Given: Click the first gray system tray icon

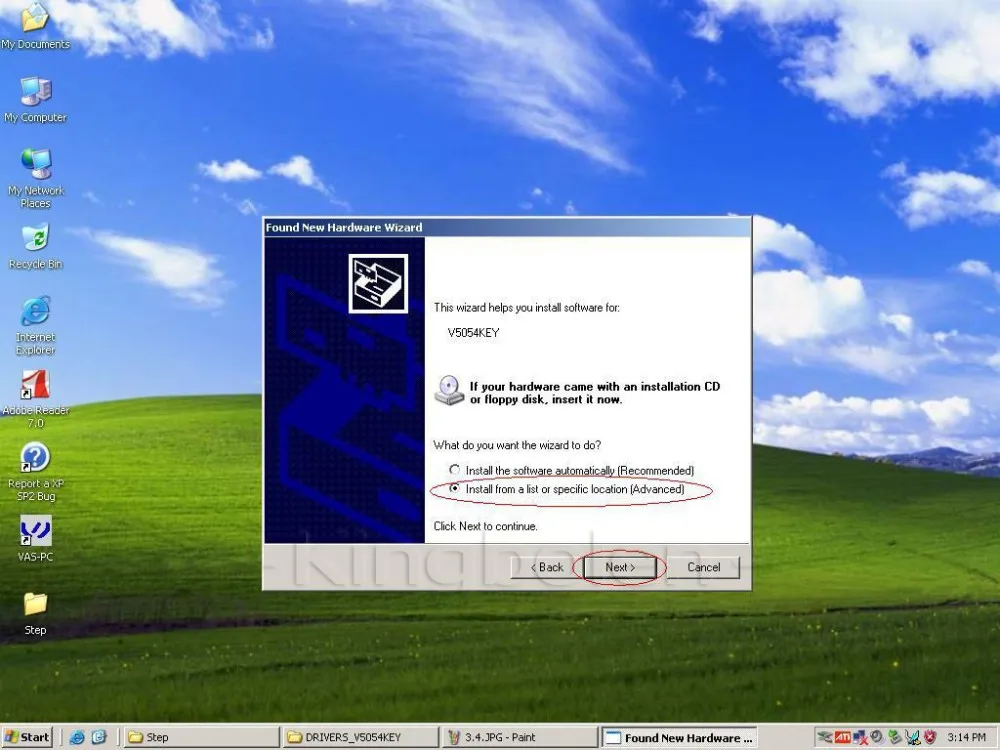Looking at the screenshot, I should click(825, 737).
